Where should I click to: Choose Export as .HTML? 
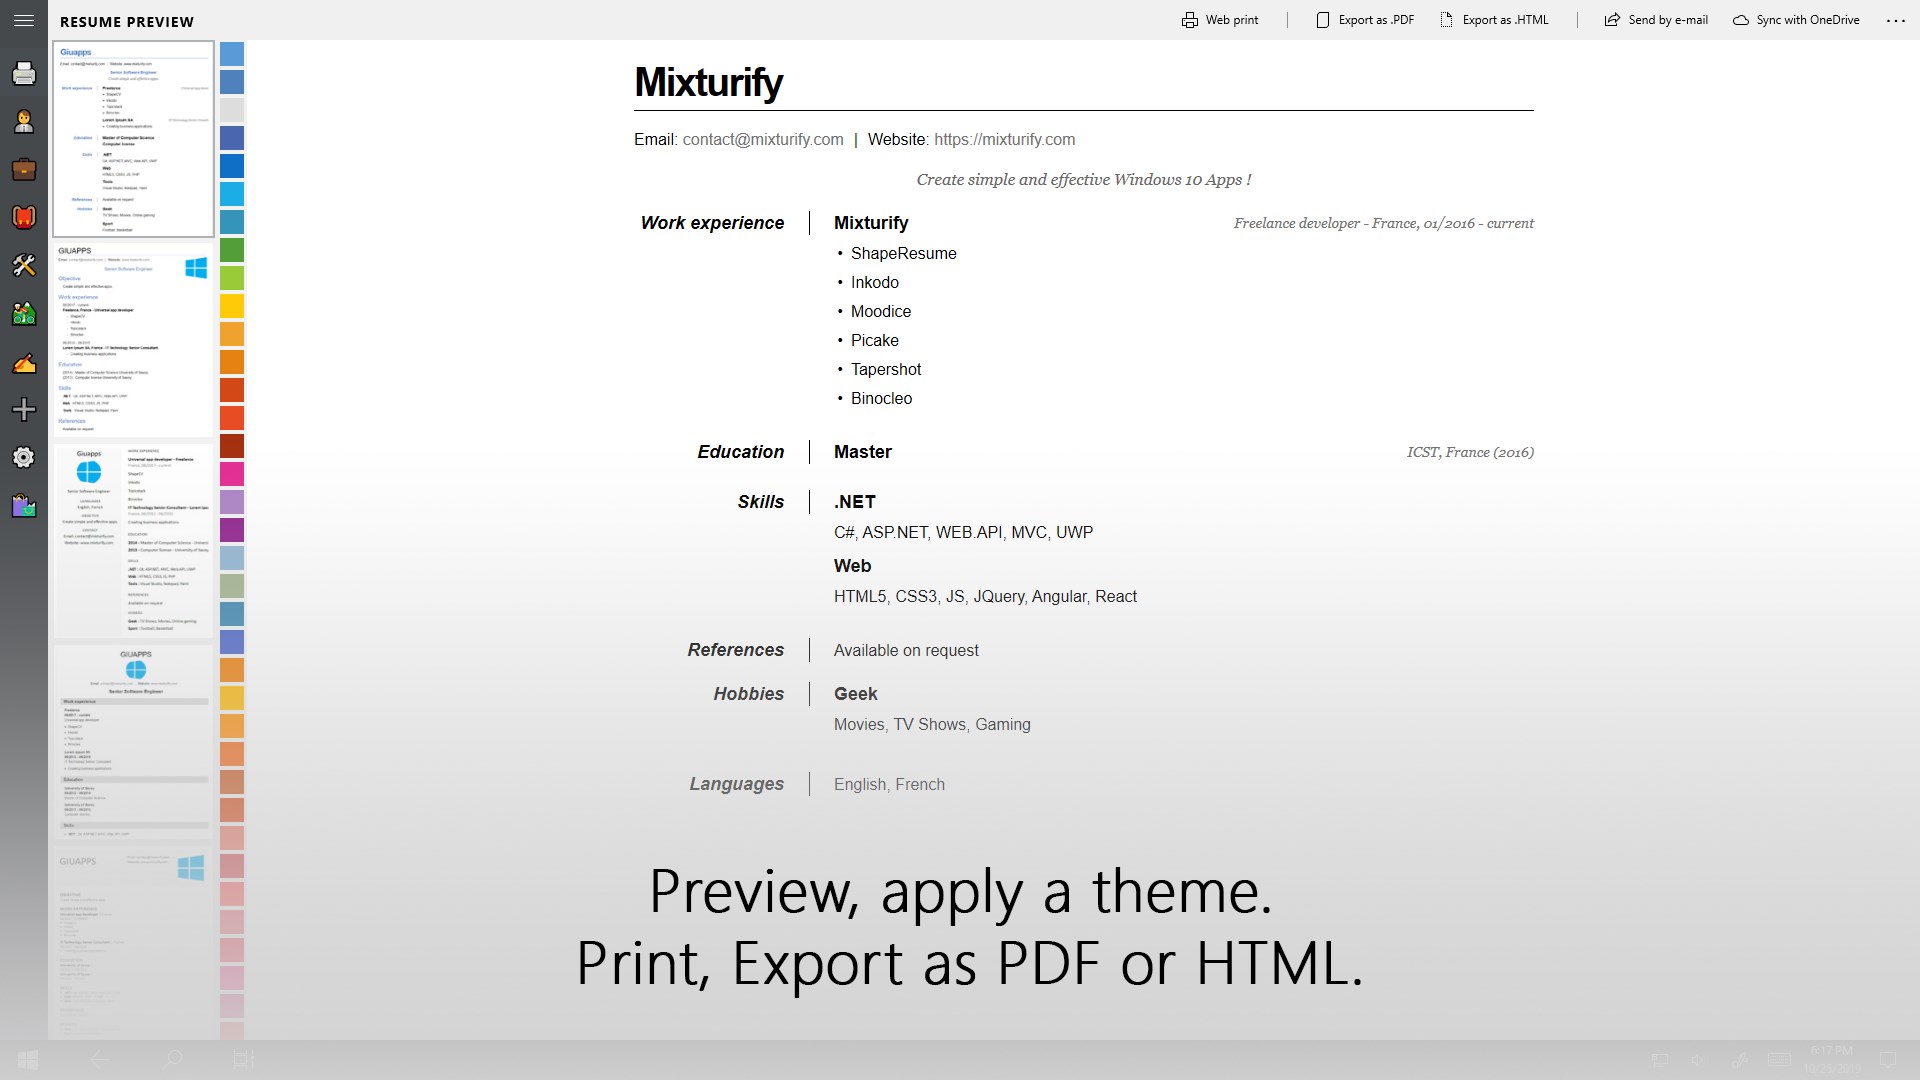pyautogui.click(x=1494, y=20)
